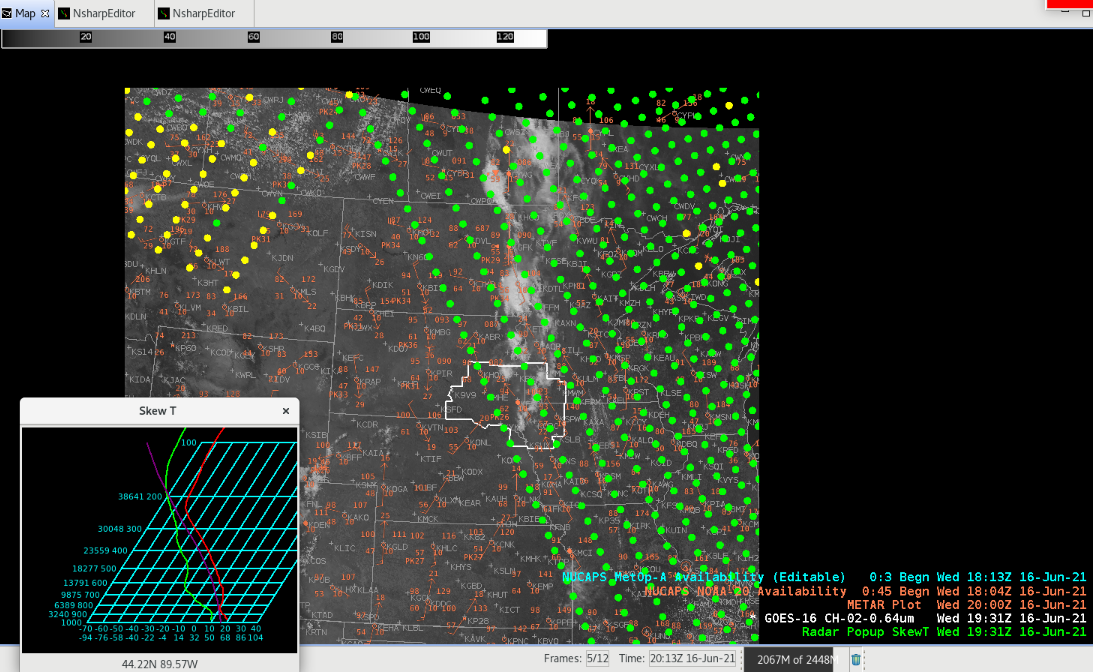Click the Frames 5/12 field

pyautogui.click(x=597, y=659)
